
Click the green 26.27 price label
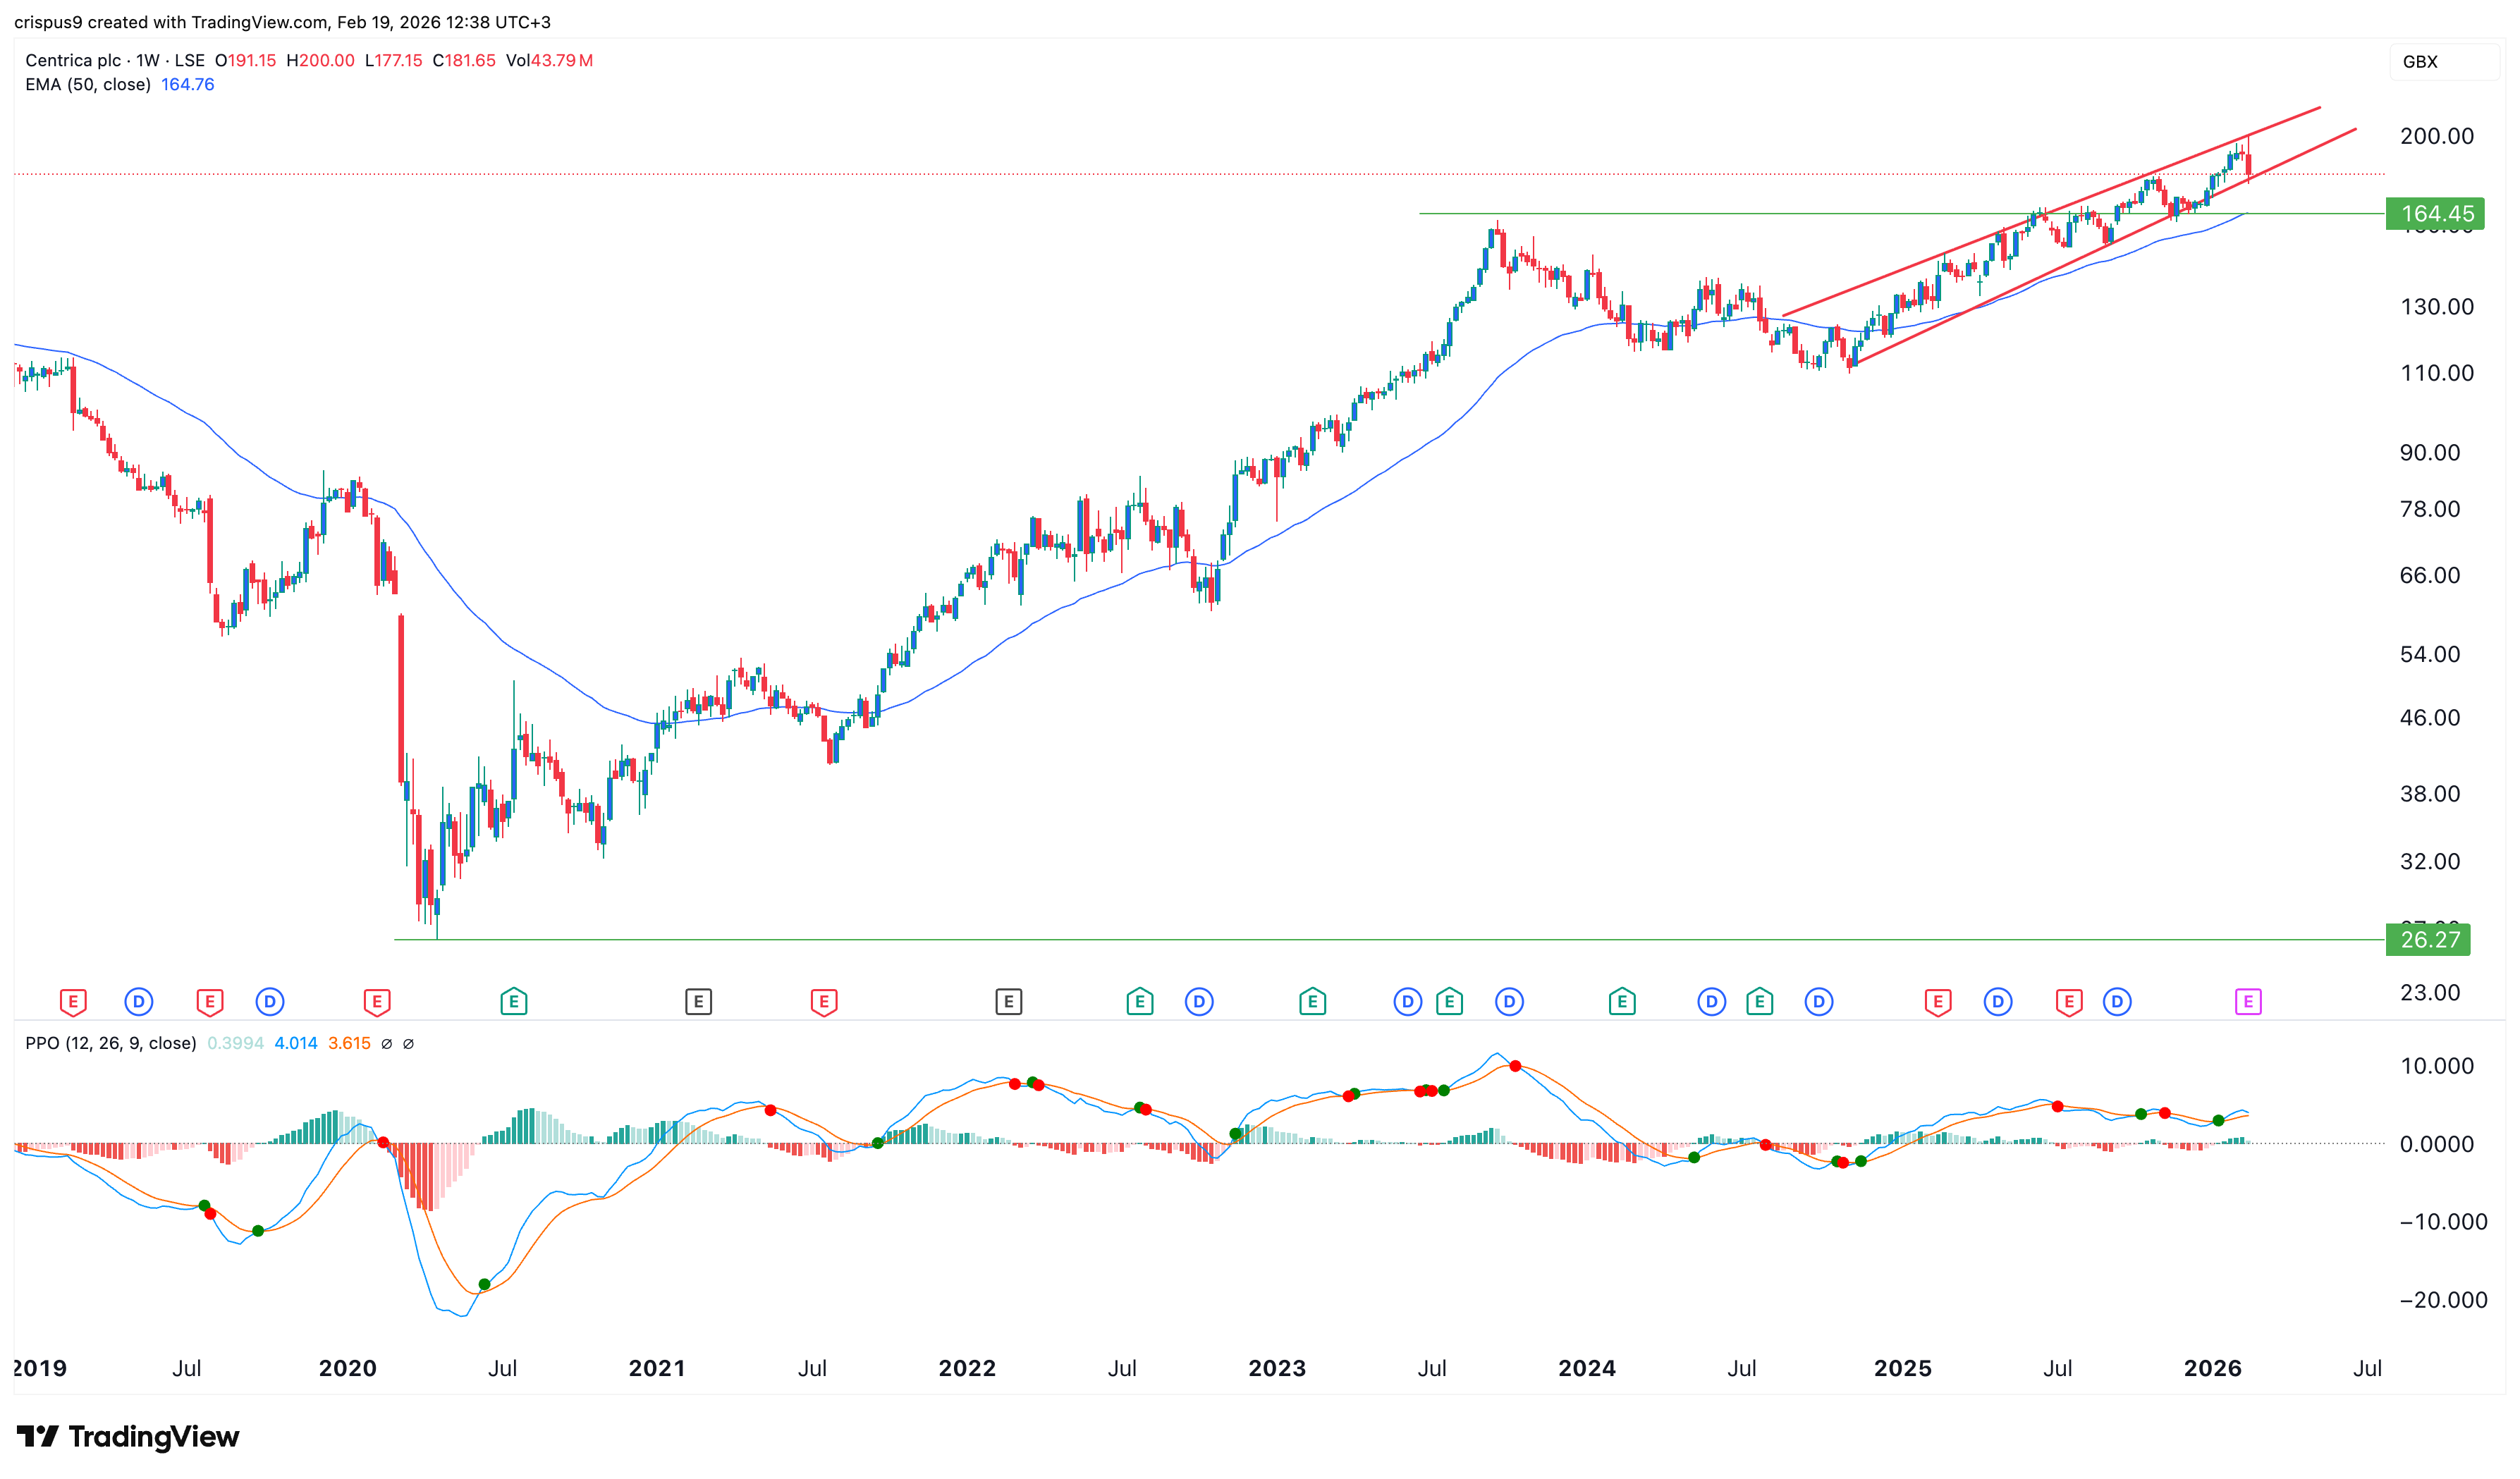pyautogui.click(x=2429, y=940)
